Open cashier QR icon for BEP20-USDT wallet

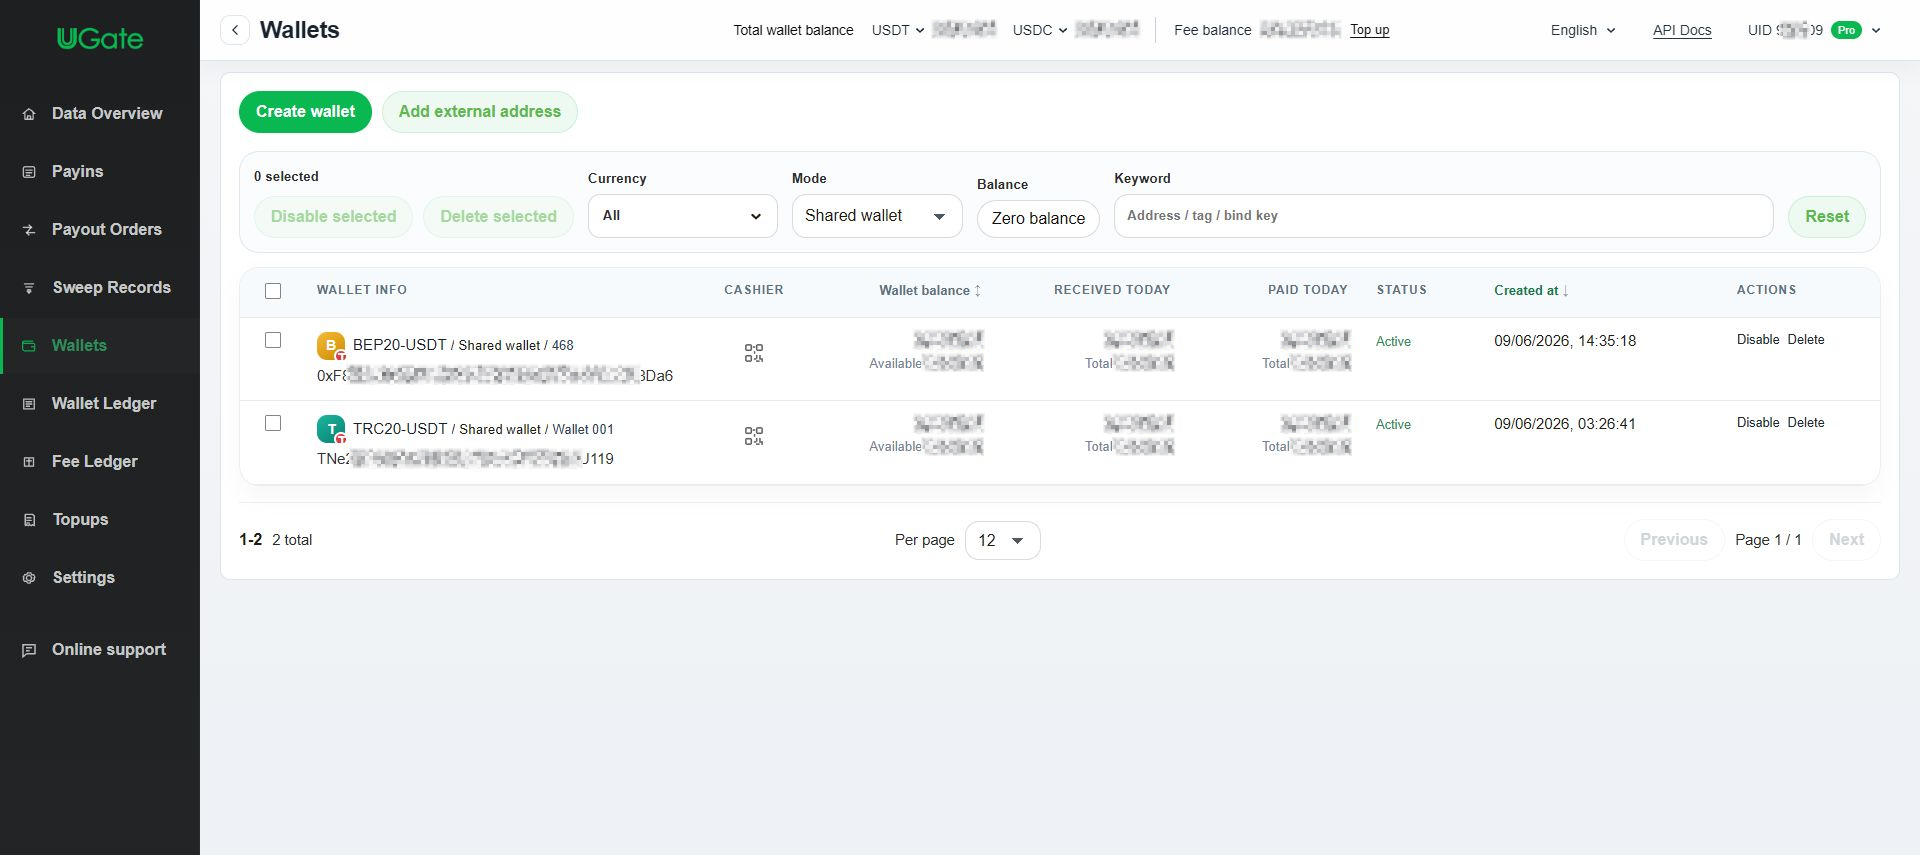(x=754, y=353)
